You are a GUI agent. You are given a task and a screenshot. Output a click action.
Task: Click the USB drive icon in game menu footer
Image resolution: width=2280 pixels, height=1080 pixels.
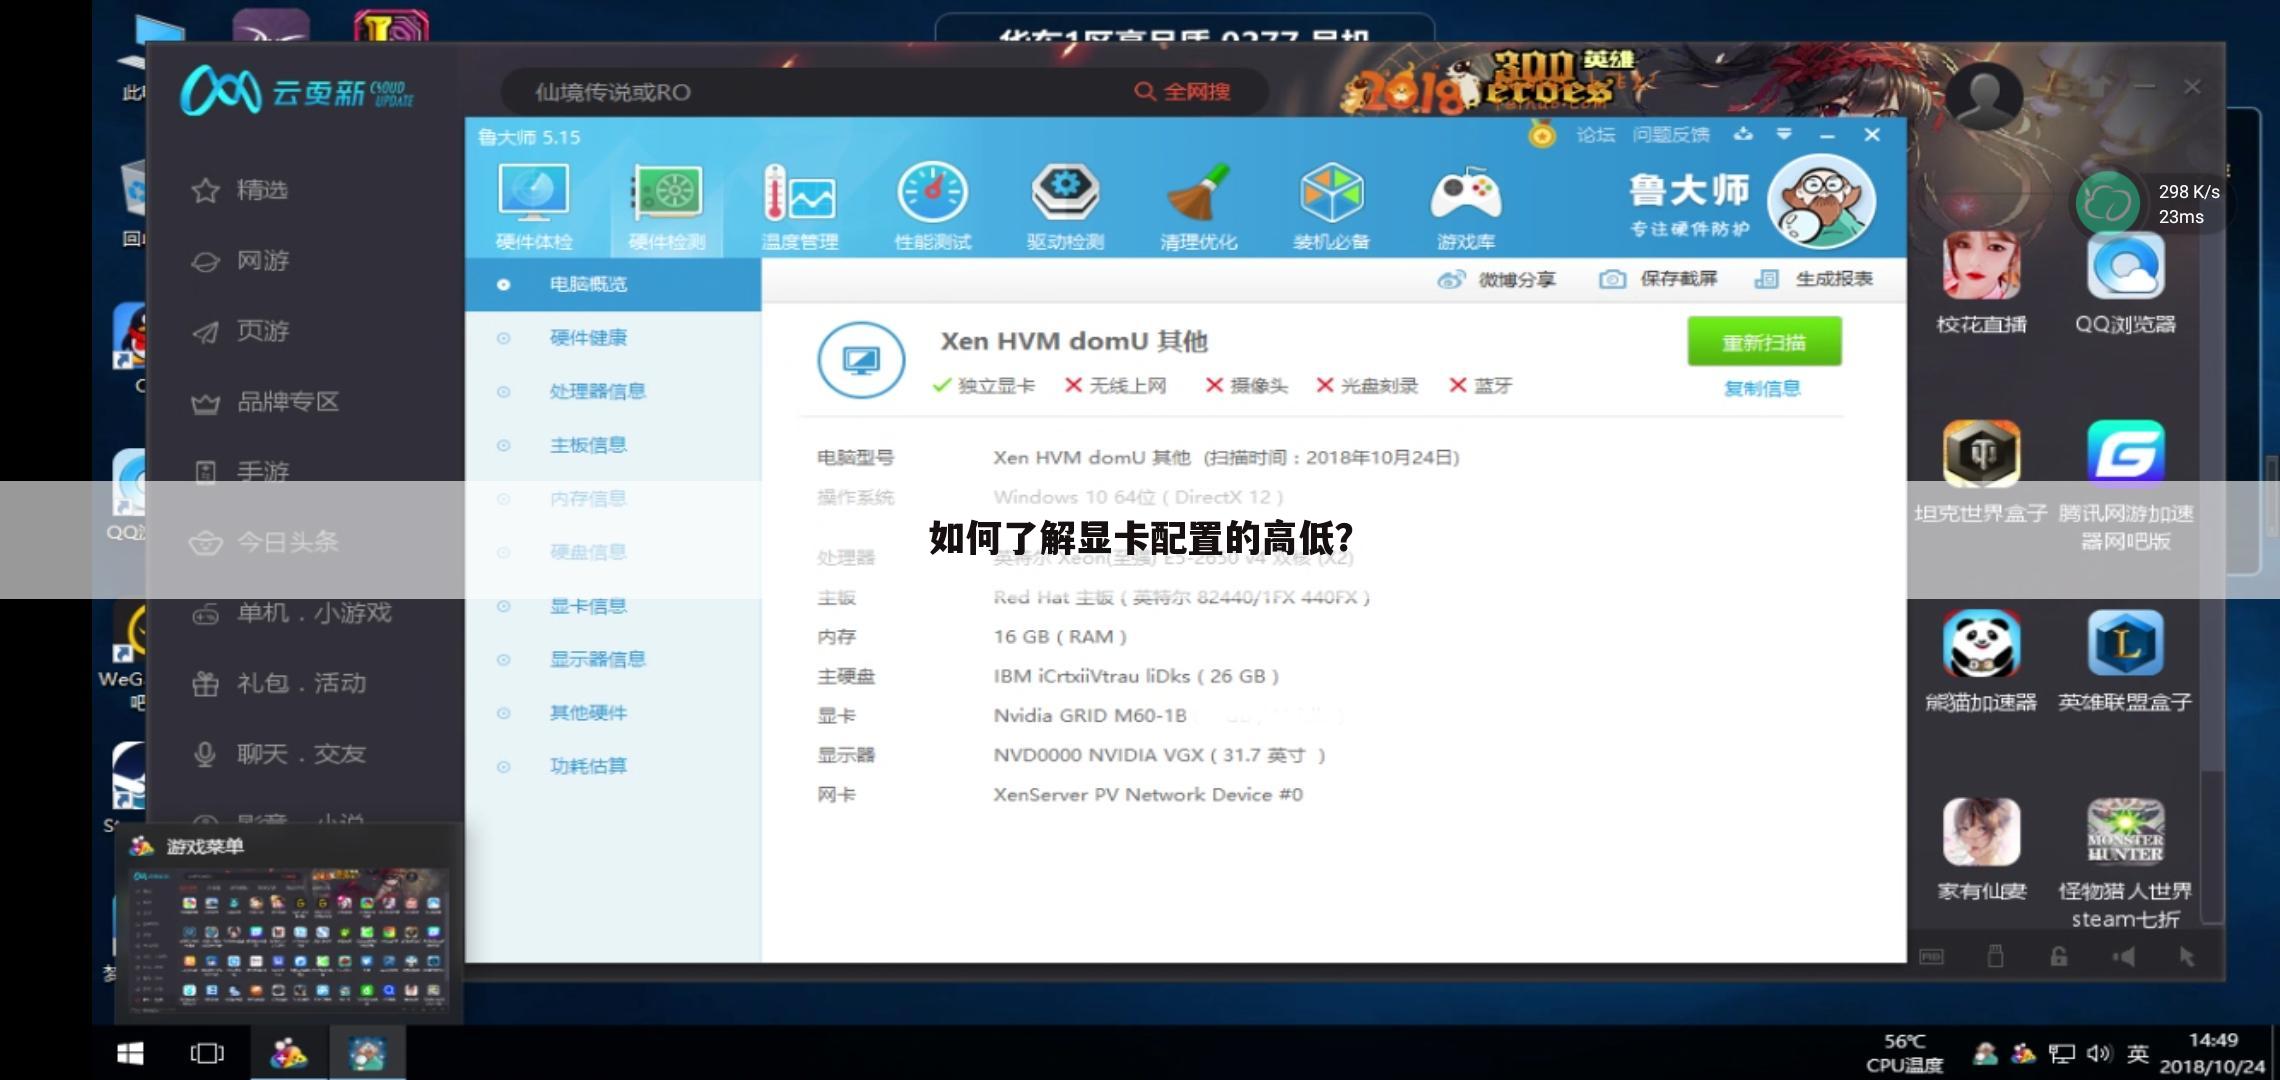1995,956
